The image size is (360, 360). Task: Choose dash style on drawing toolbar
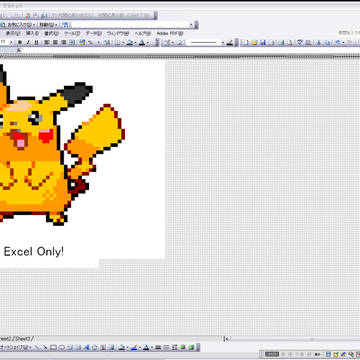pos(166,347)
